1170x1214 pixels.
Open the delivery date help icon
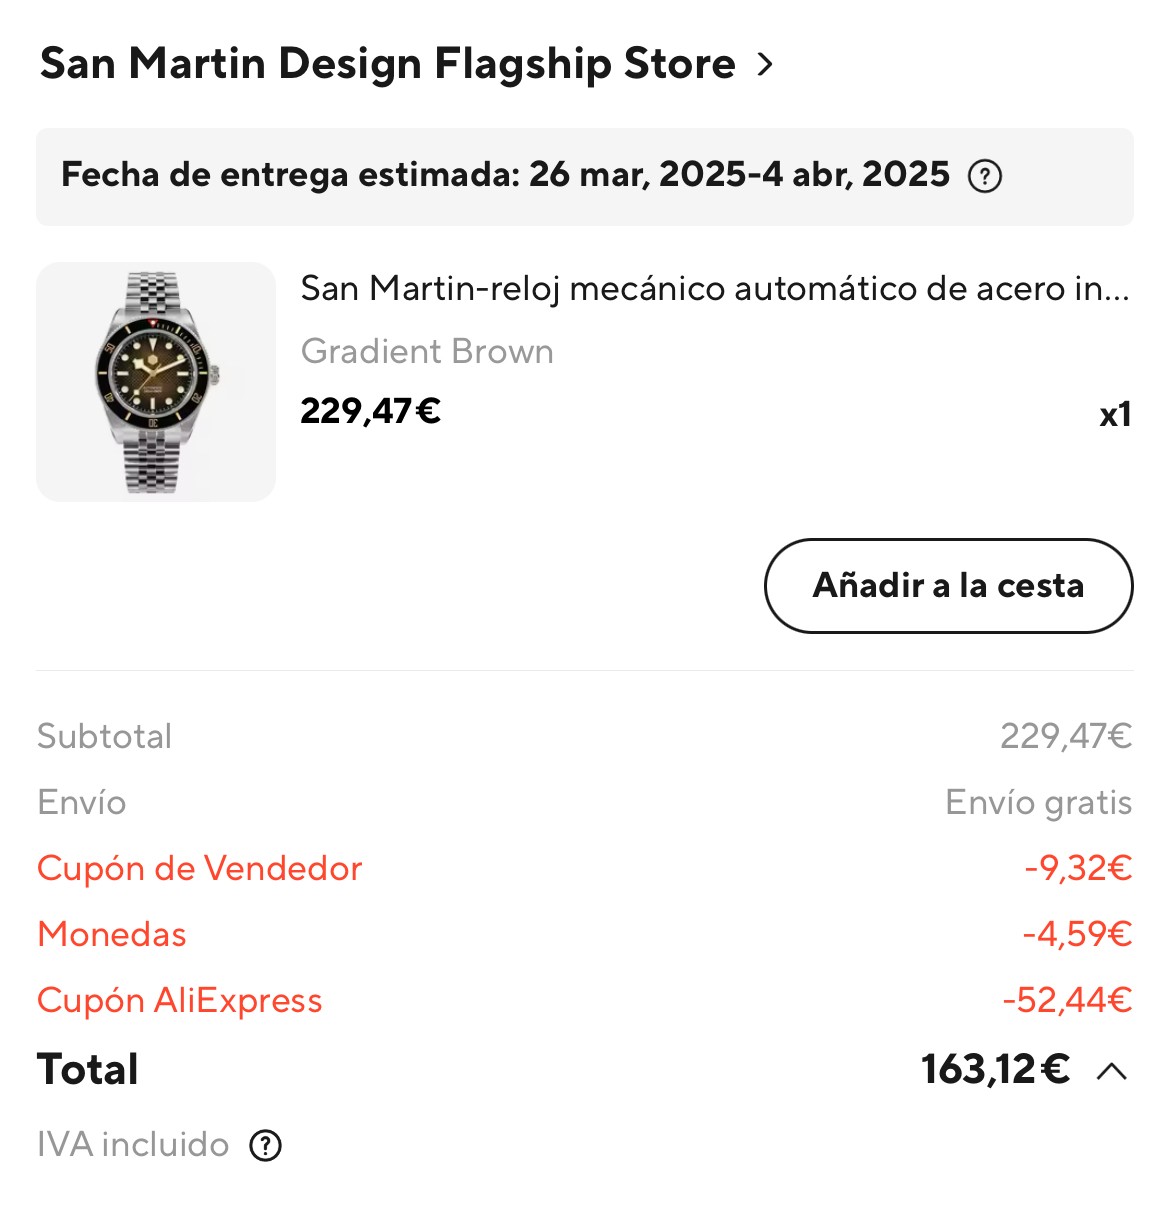click(984, 176)
